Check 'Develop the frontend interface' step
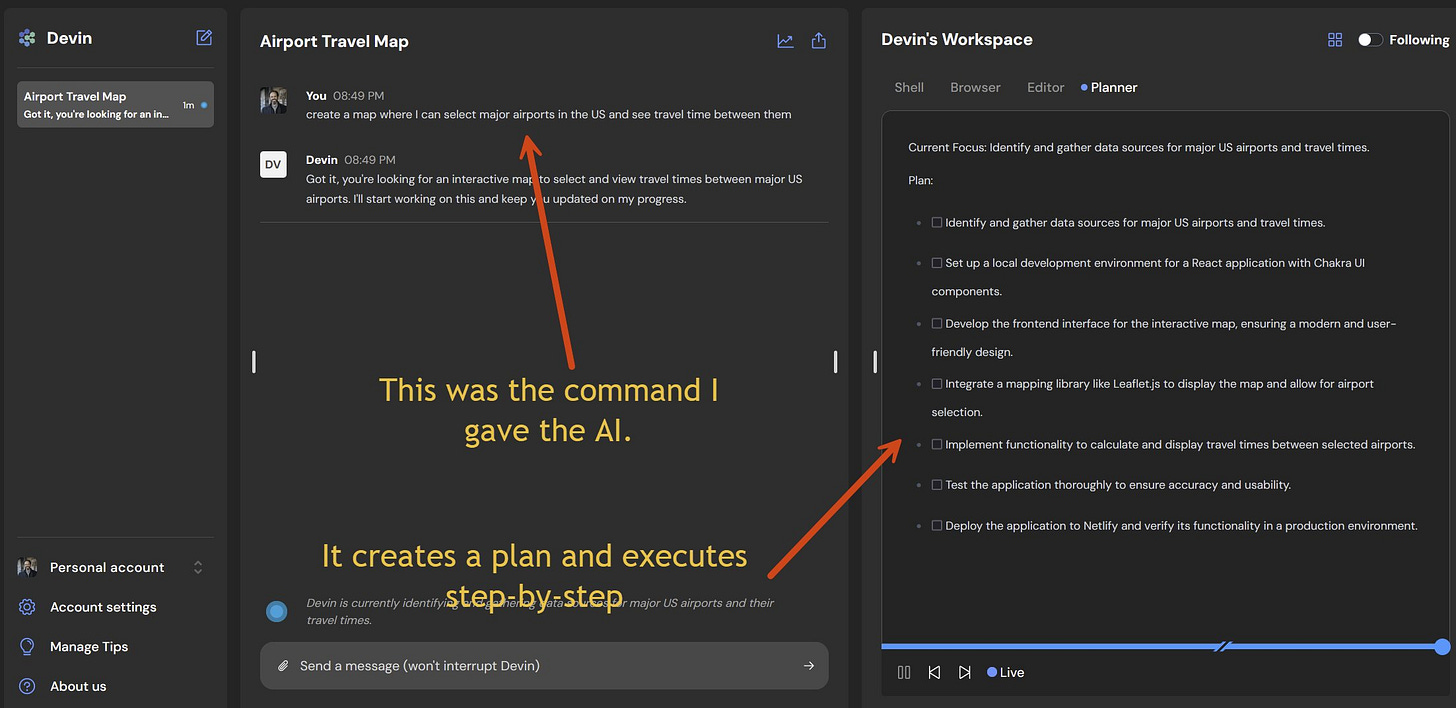This screenshot has width=1456, height=708. [937, 324]
